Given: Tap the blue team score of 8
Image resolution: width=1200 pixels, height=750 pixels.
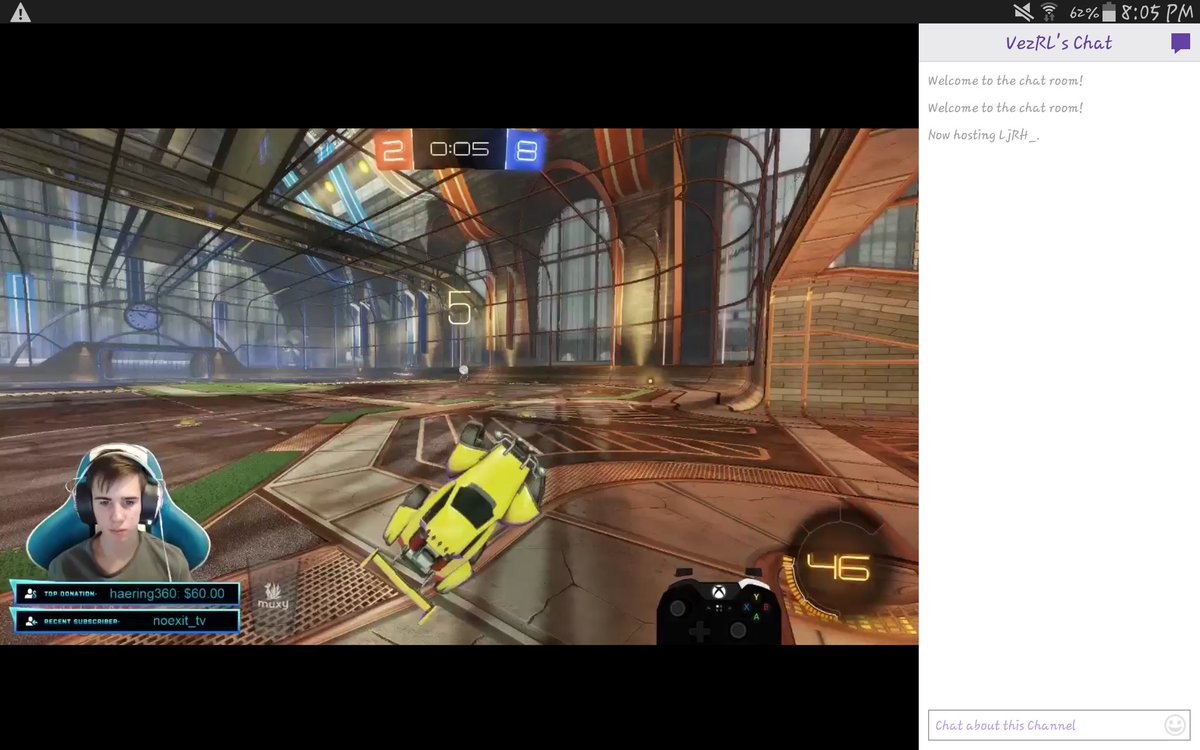Looking at the screenshot, I should [x=525, y=148].
